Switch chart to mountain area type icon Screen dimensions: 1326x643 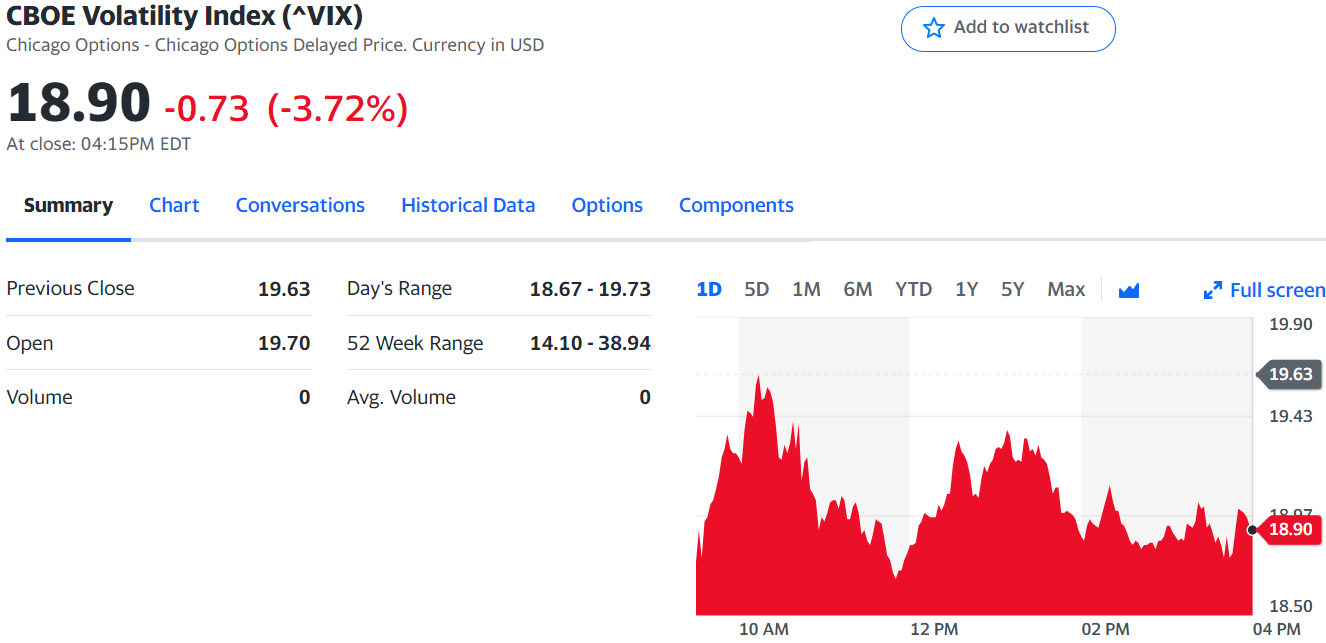click(x=1129, y=290)
